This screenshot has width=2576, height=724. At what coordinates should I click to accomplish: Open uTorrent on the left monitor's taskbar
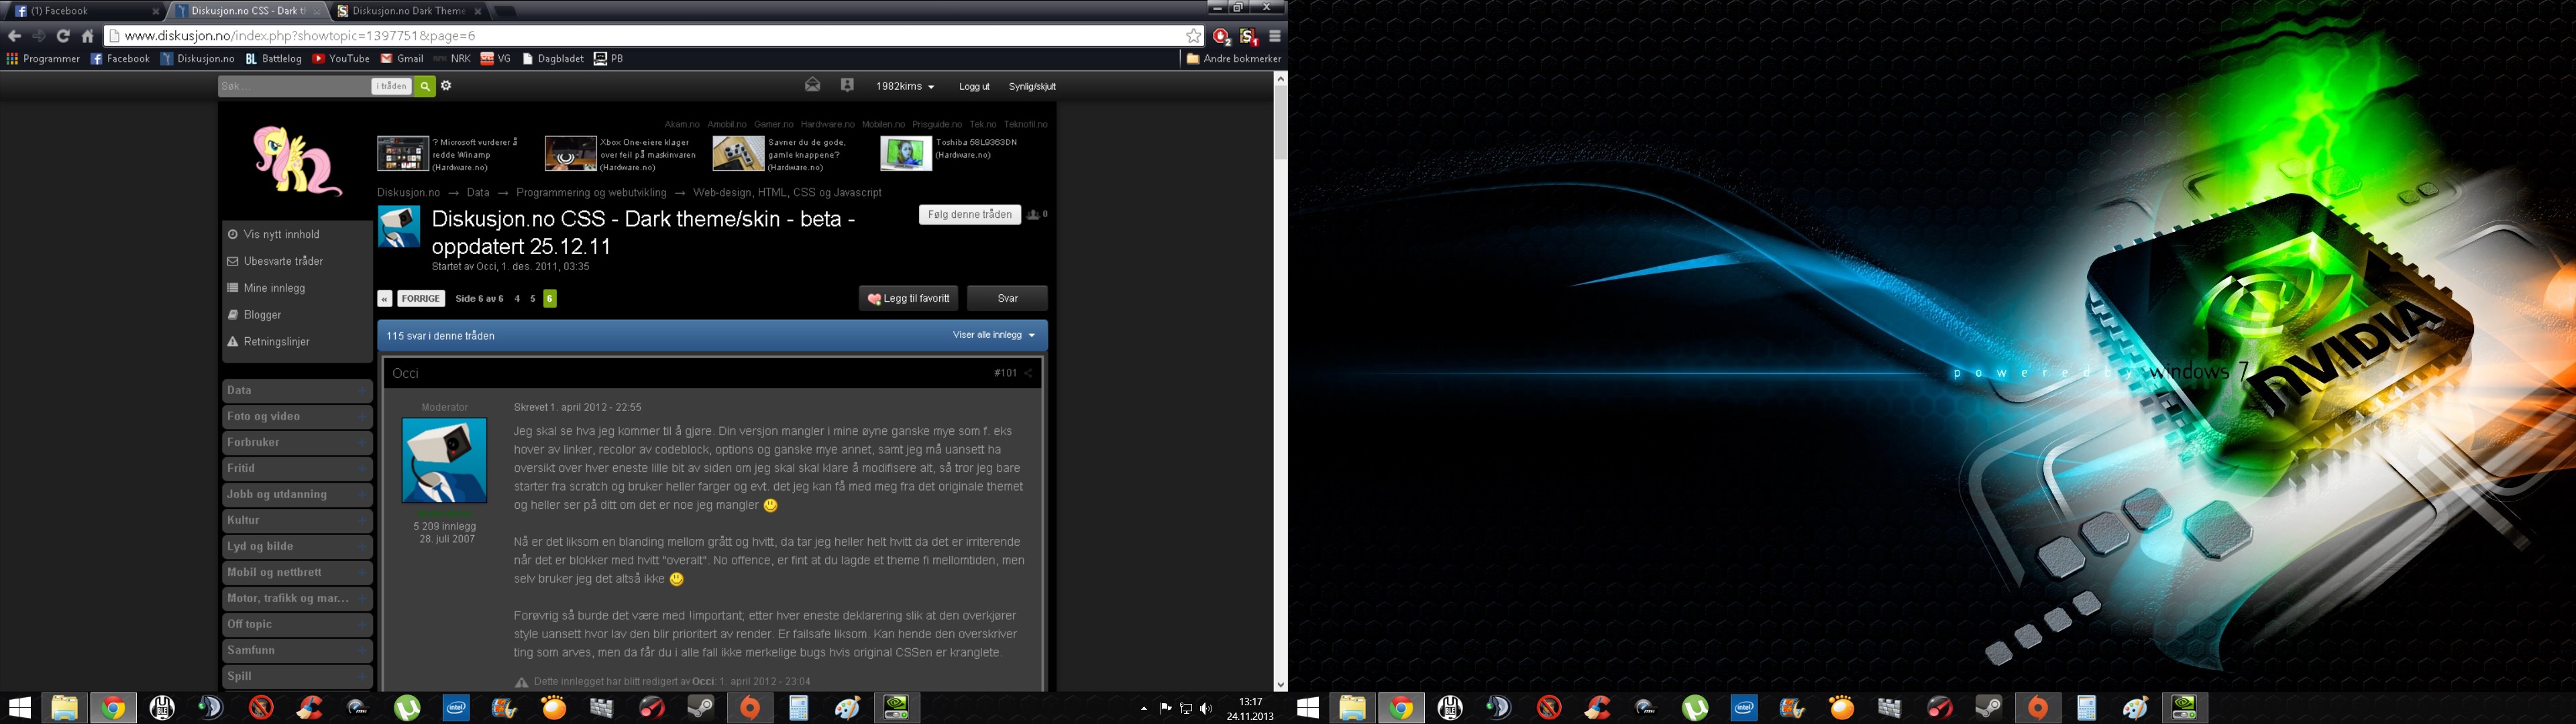pos(407,708)
